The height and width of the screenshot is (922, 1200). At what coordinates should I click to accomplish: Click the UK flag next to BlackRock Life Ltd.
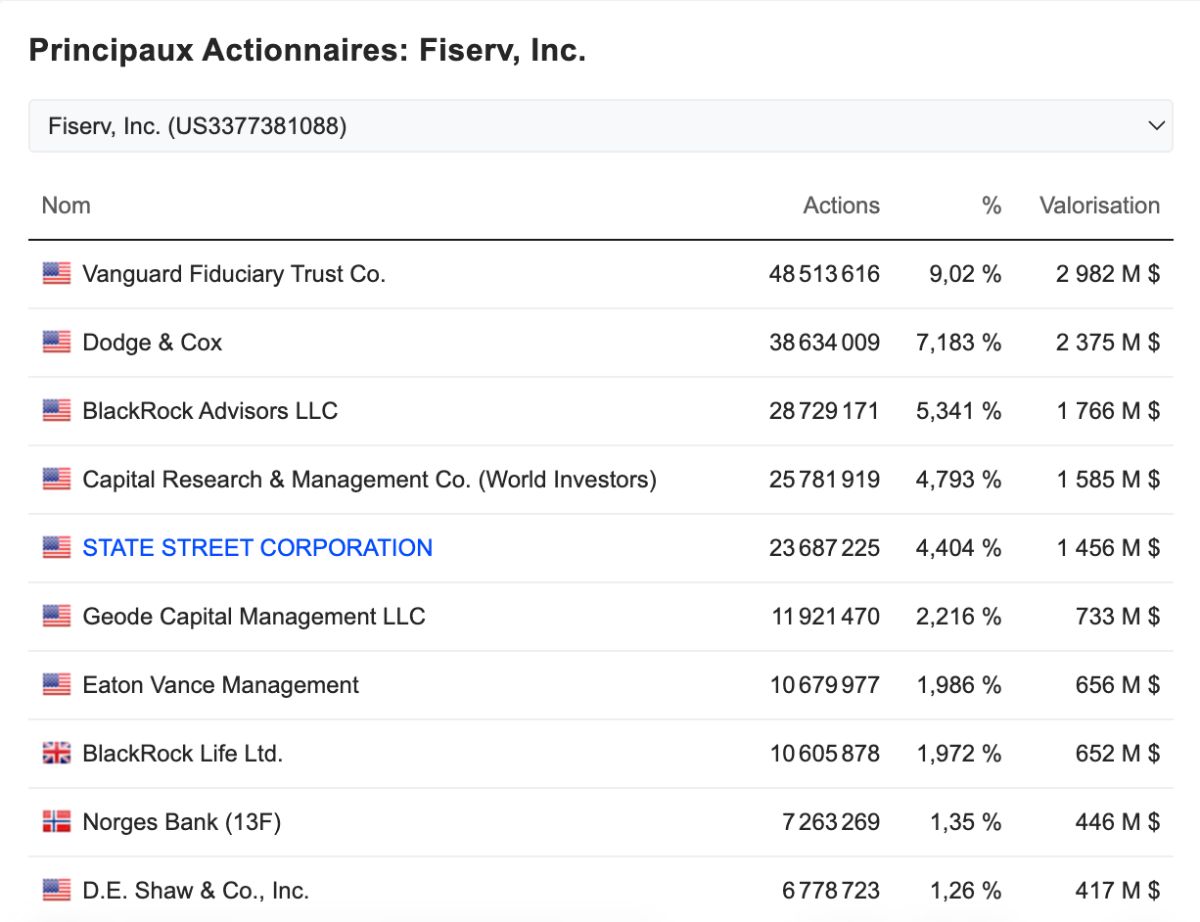(x=57, y=753)
